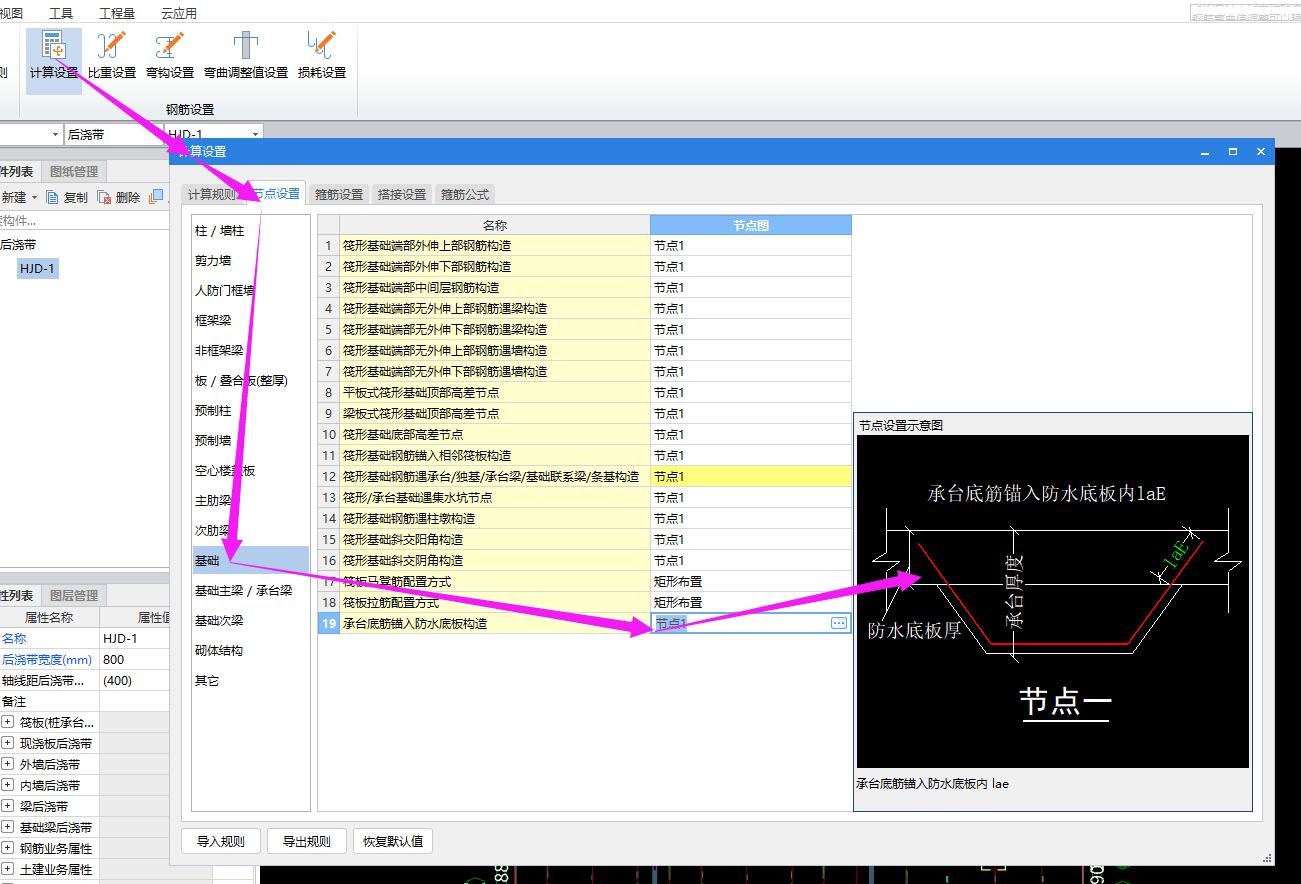This screenshot has width=1301, height=884.
Task: Switch to 节点设置 tab
Action: [x=276, y=193]
